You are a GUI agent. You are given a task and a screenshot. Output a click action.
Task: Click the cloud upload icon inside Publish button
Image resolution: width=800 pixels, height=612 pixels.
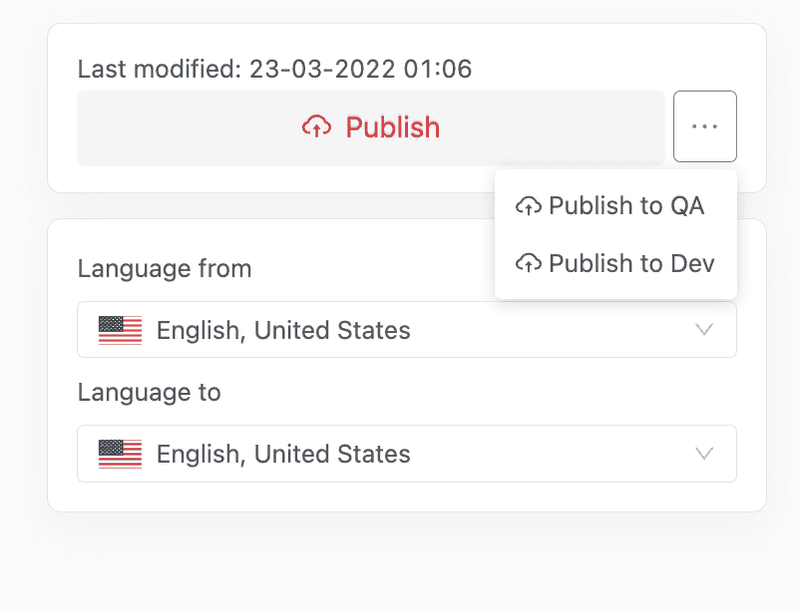click(x=316, y=127)
